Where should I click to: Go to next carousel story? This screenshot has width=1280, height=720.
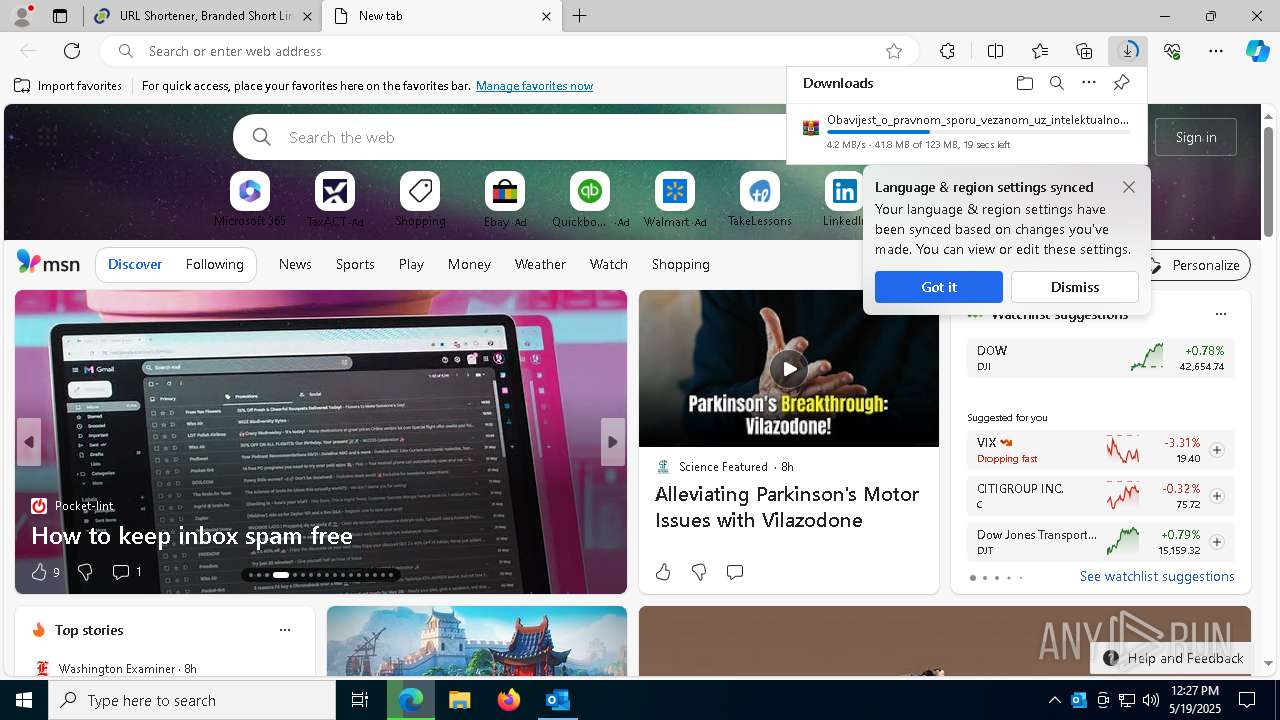click(613, 442)
